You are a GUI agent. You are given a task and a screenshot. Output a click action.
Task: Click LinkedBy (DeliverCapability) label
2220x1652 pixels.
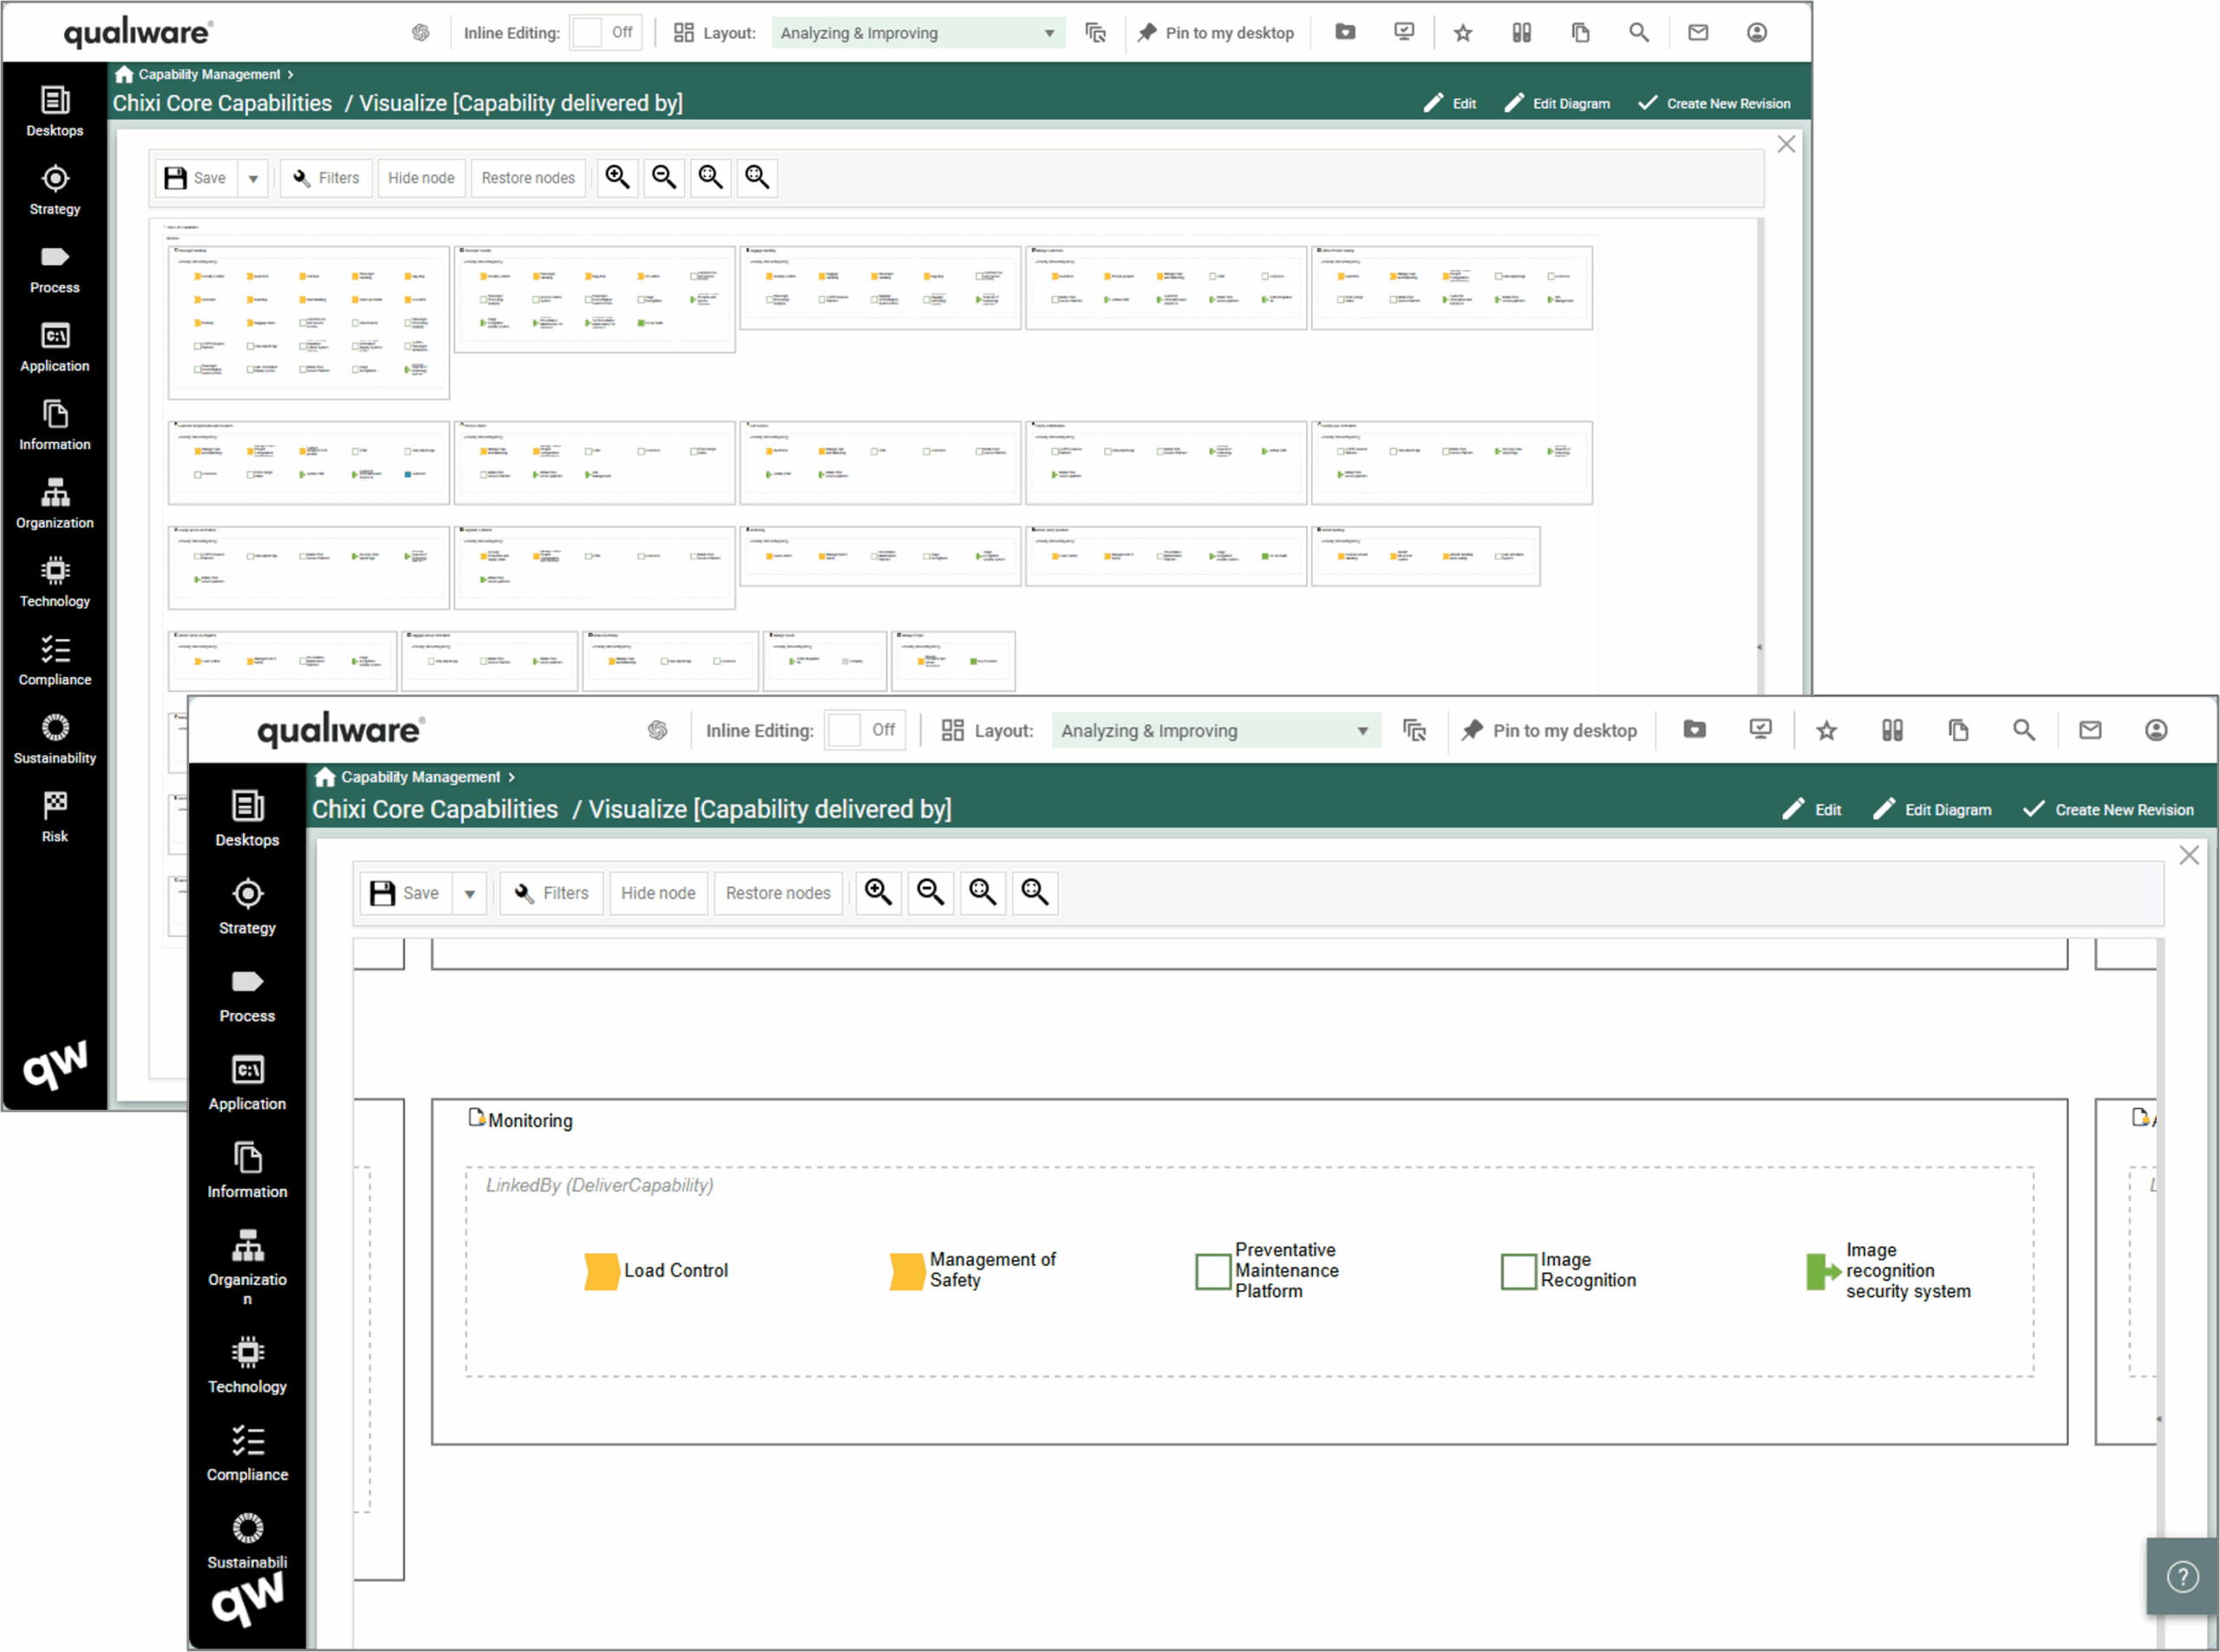coord(599,1185)
